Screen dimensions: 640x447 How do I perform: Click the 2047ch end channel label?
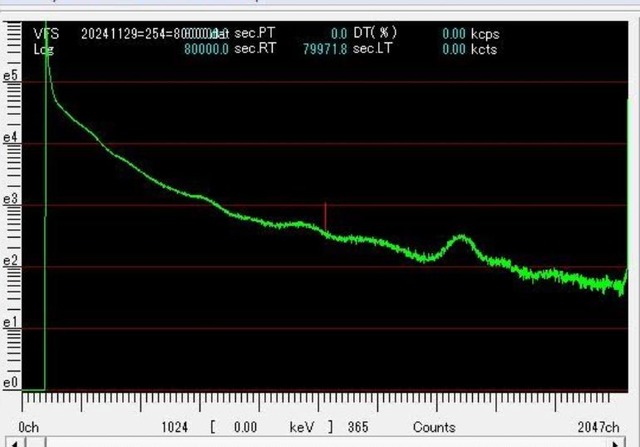click(x=598, y=427)
